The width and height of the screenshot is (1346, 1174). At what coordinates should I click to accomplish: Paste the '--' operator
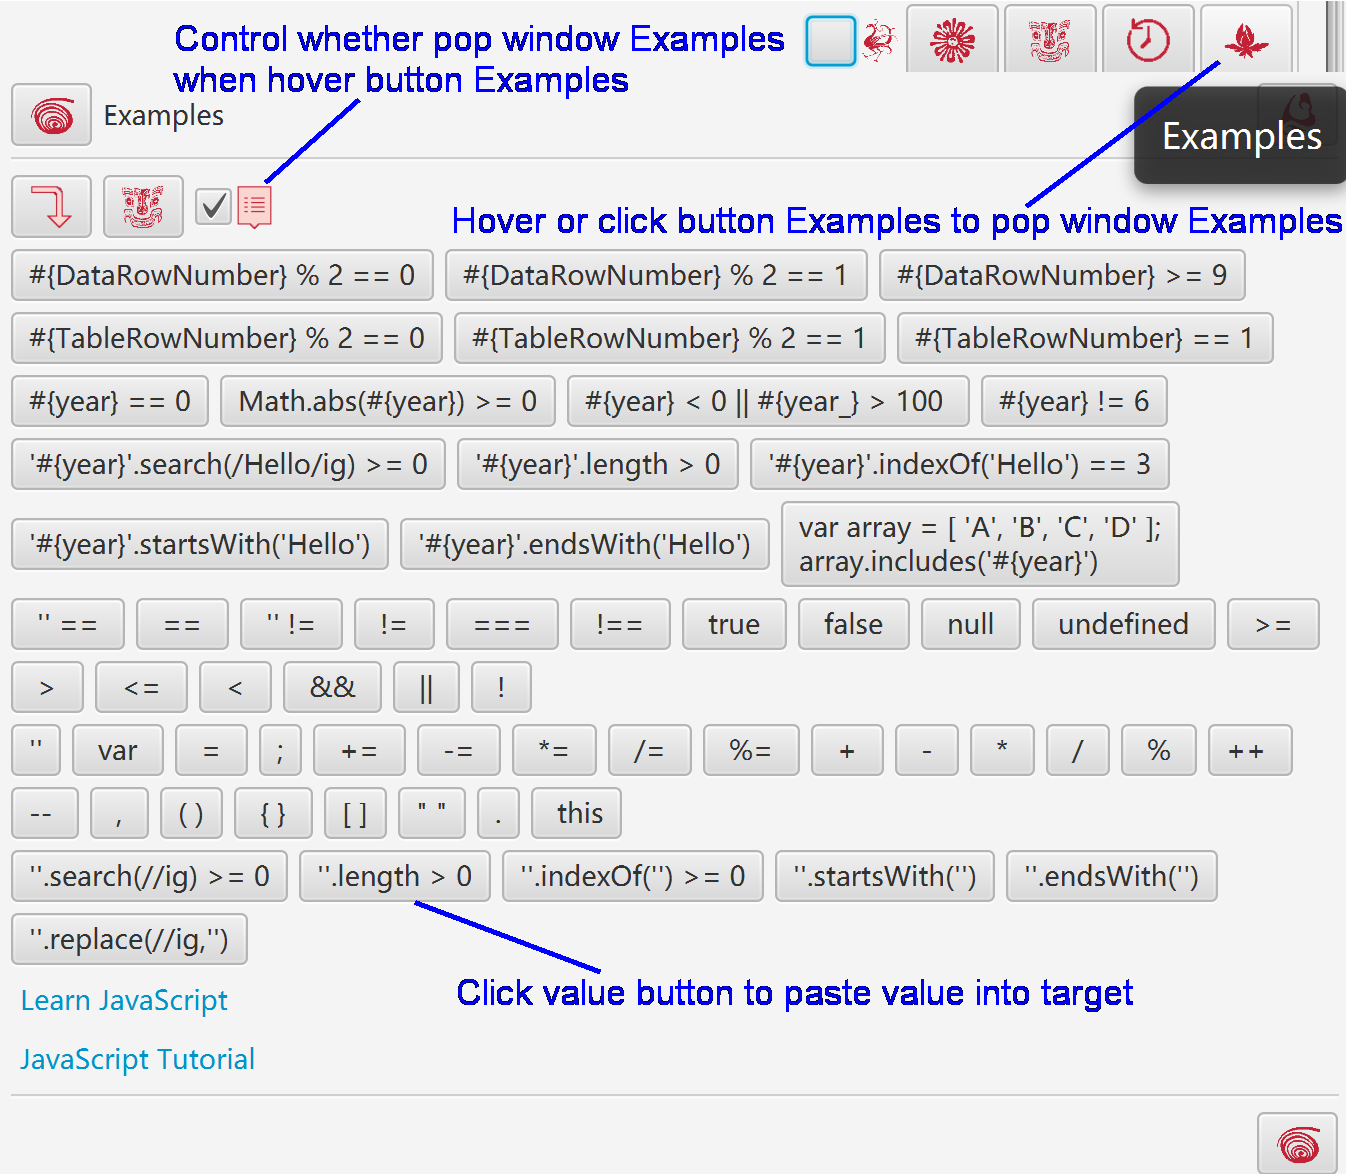[45, 813]
